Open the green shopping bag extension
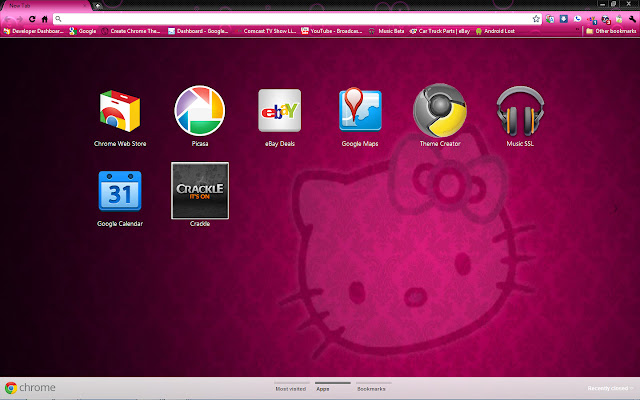This screenshot has height=400, width=640. click(x=619, y=19)
